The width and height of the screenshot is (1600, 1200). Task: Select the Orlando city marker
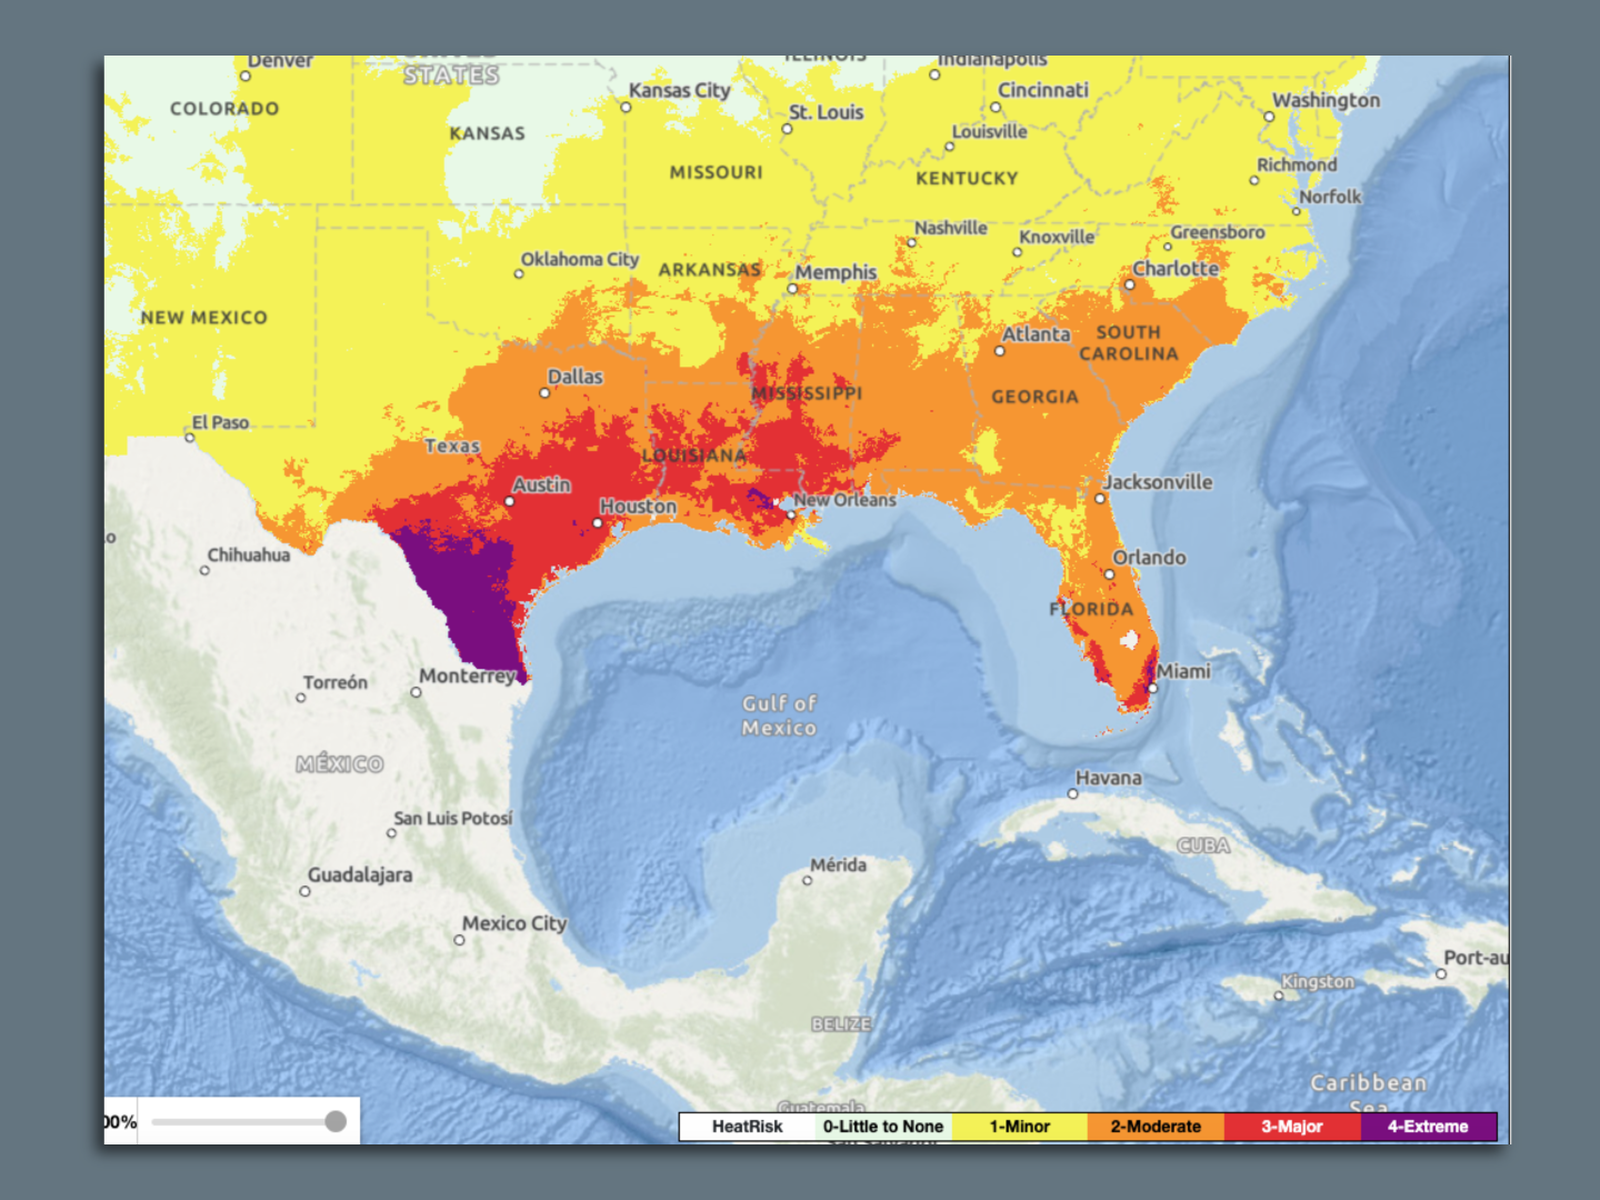click(x=1109, y=574)
